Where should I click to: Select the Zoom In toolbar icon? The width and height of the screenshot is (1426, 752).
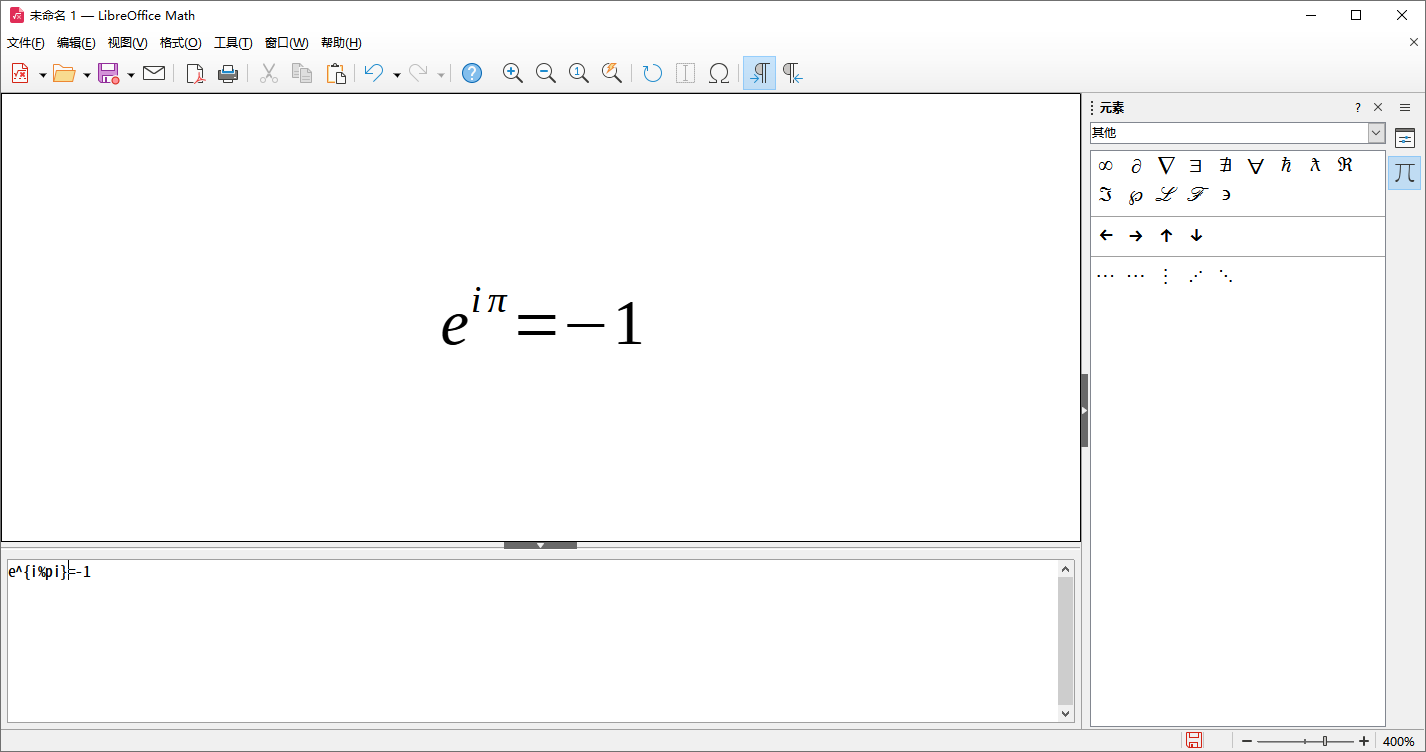coord(512,72)
